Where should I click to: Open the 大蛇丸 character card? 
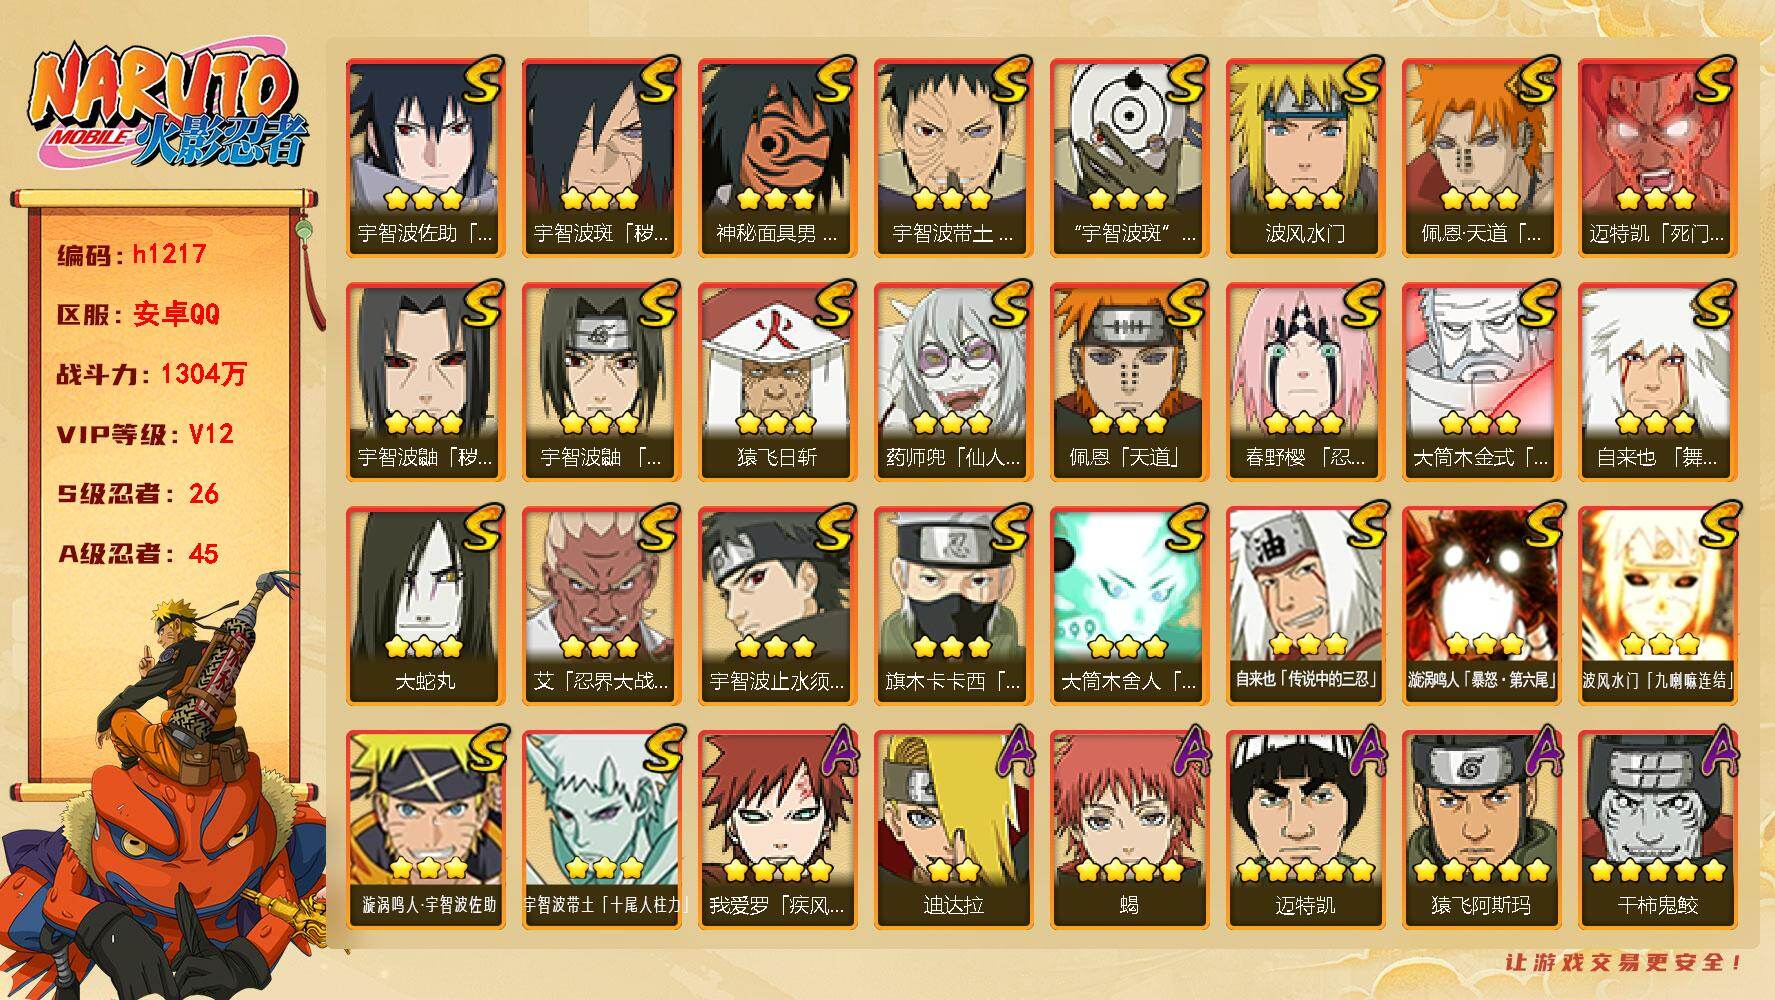(x=425, y=606)
